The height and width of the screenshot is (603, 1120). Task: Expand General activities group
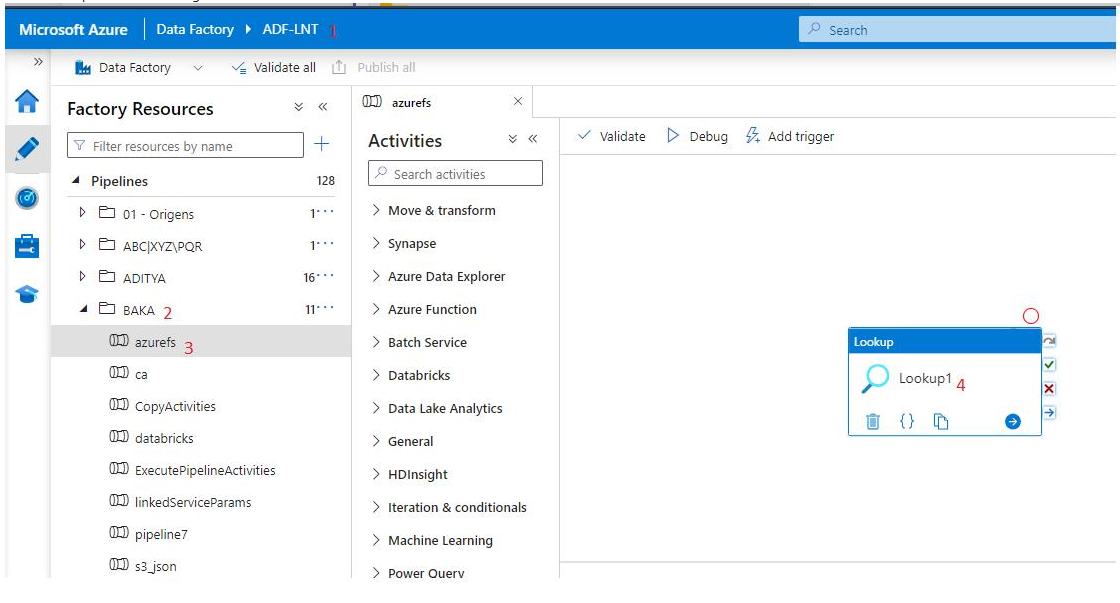coord(376,441)
